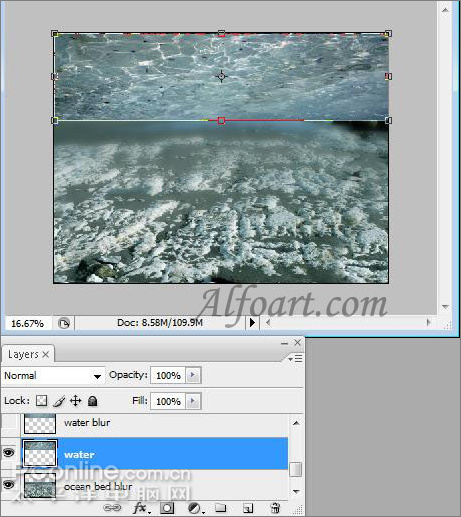Select the water layer
Screen dimensions: 461x517
[155, 454]
